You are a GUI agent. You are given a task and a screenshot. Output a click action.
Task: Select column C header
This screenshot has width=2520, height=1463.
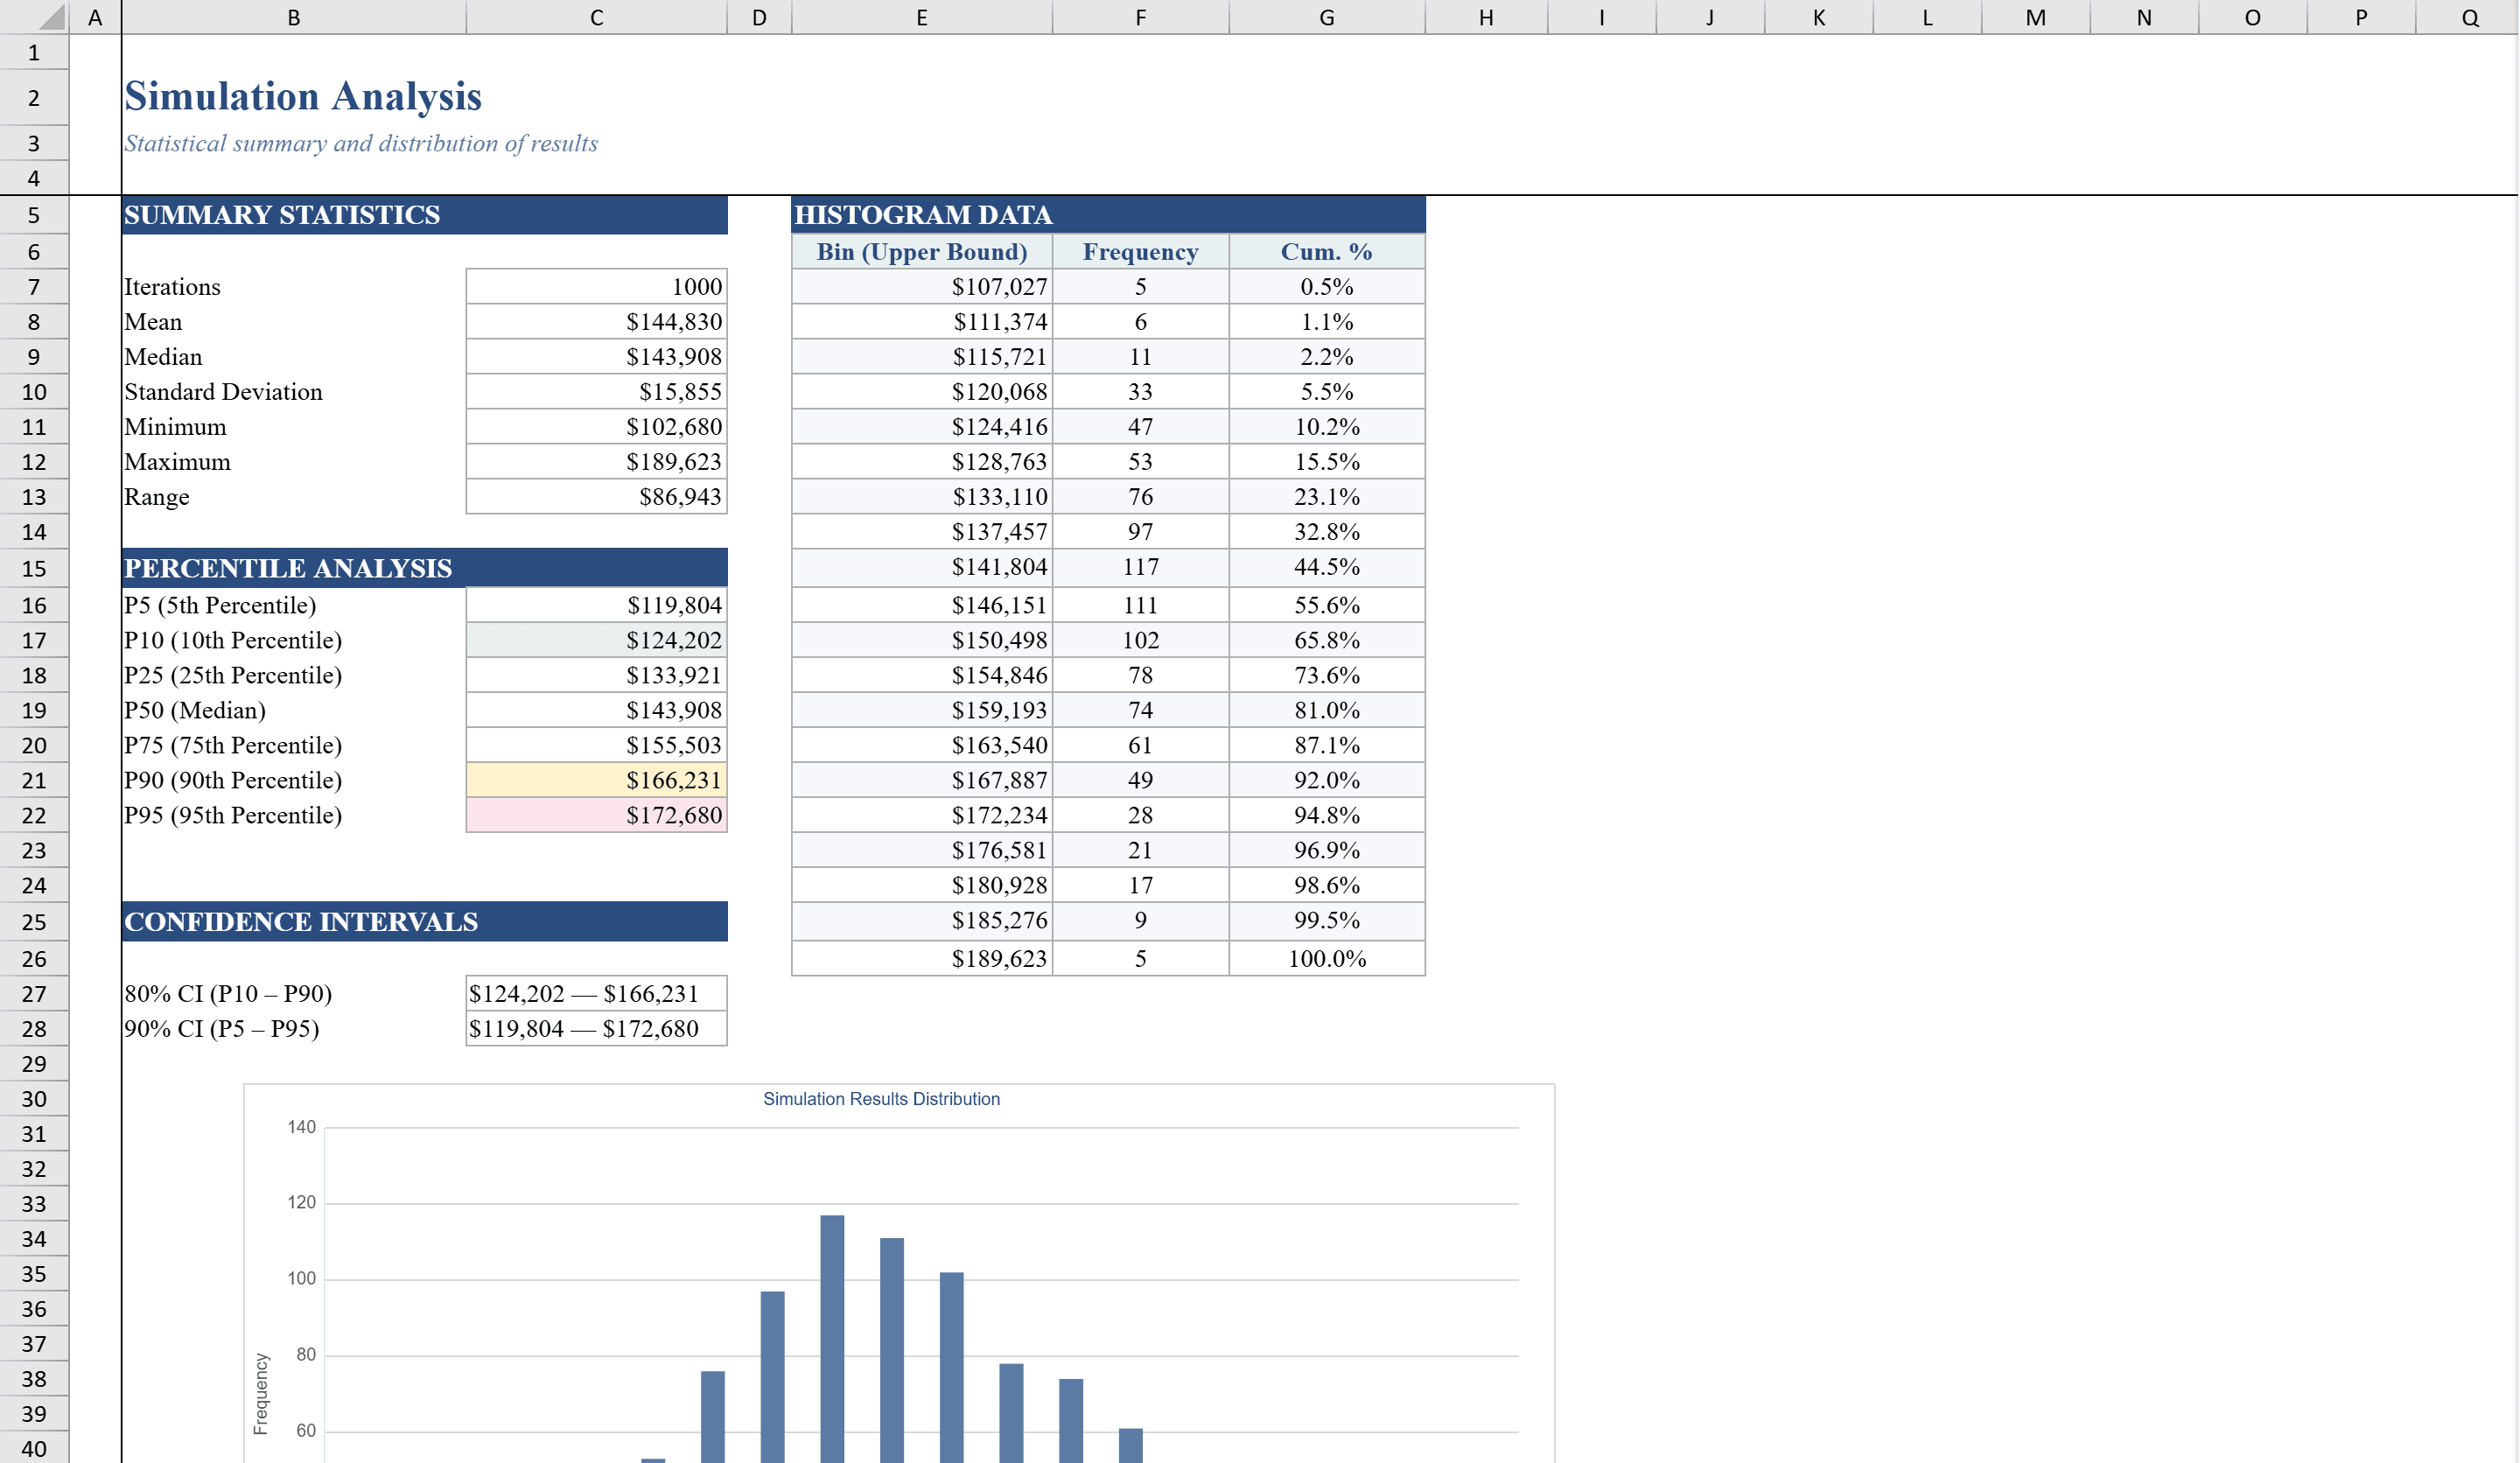[x=596, y=16]
